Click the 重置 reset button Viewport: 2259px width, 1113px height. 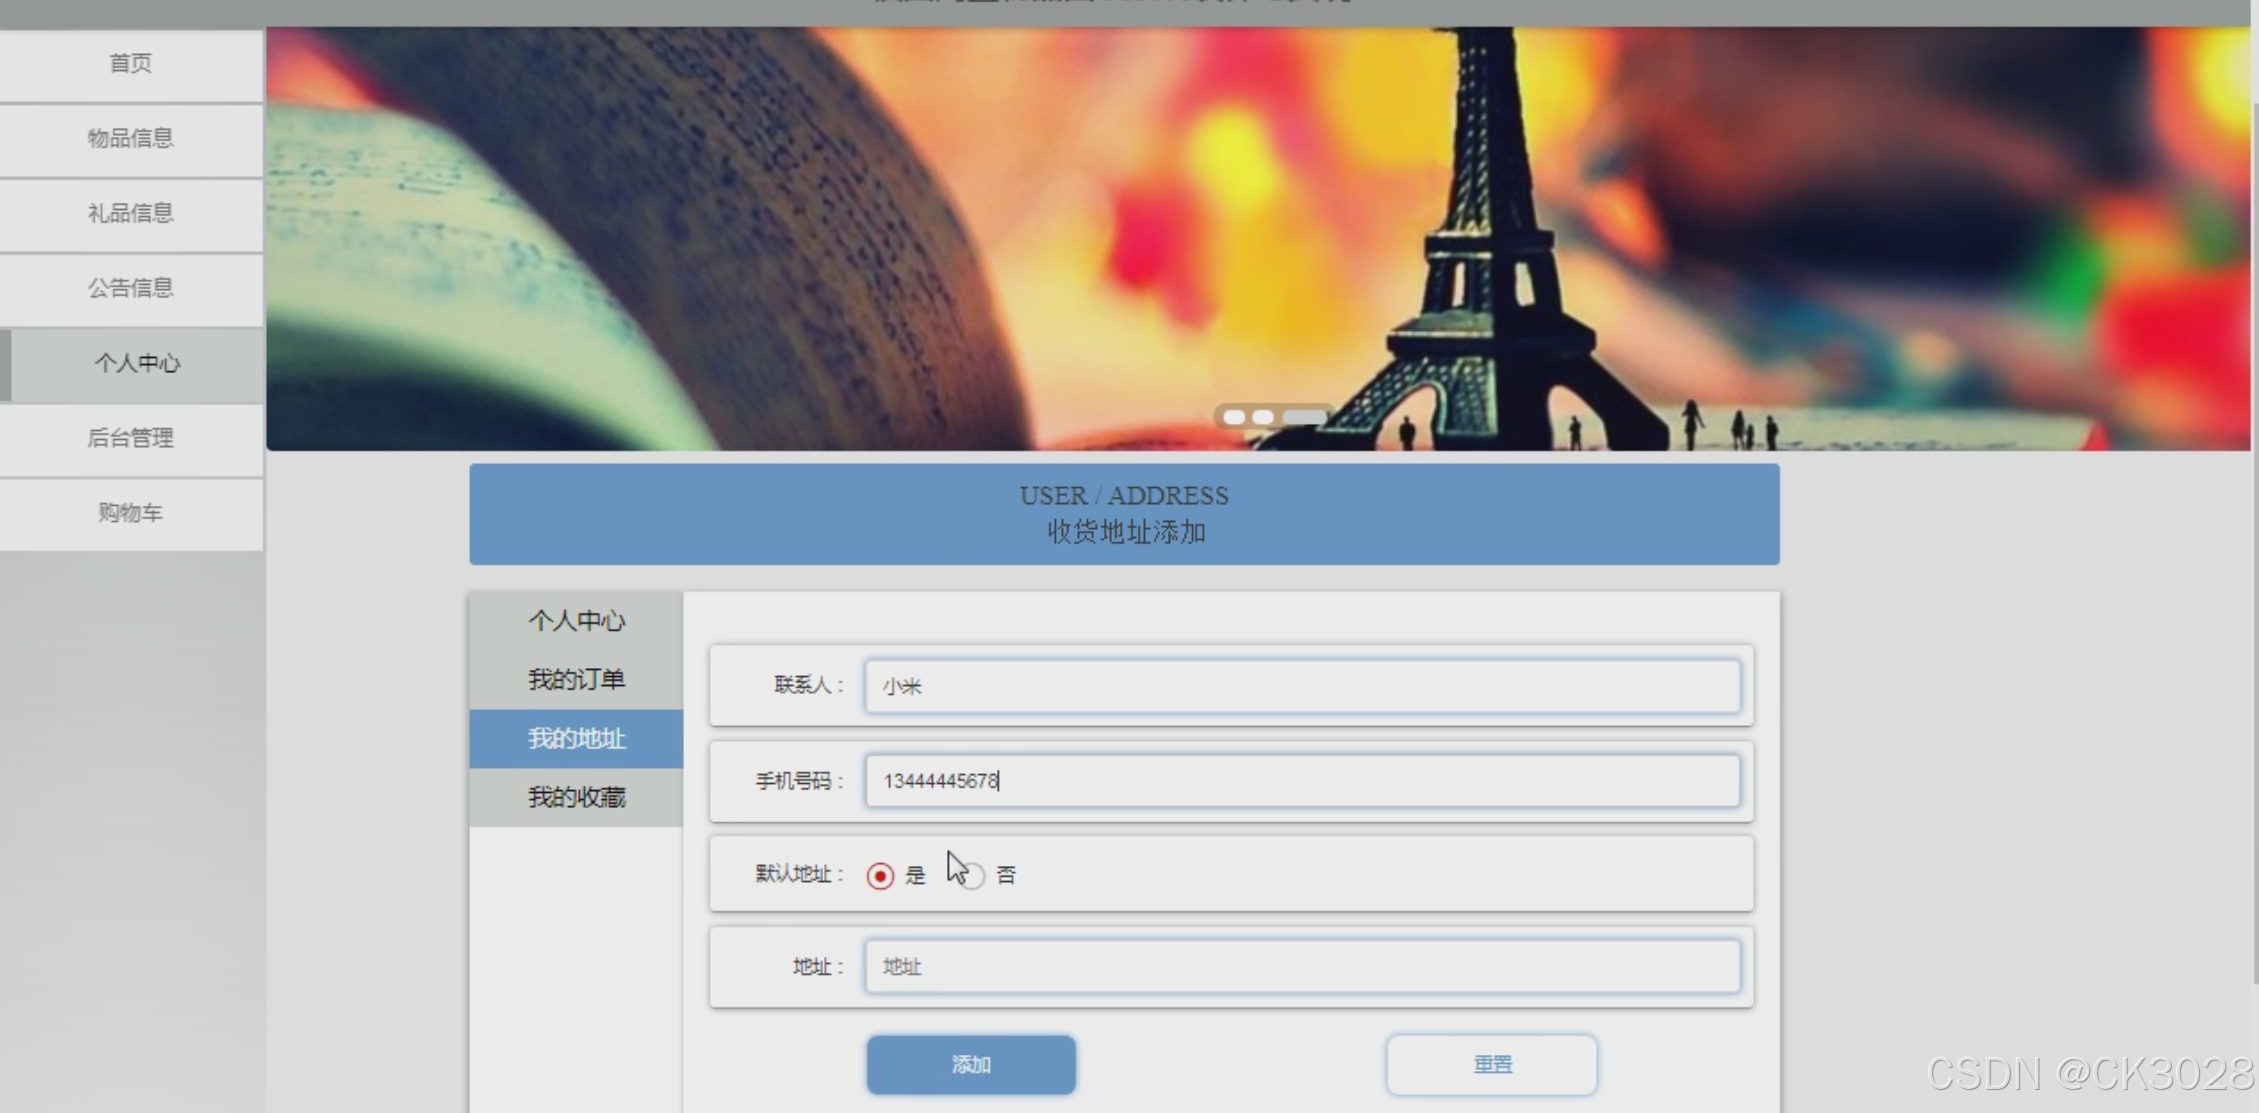[x=1491, y=1065]
